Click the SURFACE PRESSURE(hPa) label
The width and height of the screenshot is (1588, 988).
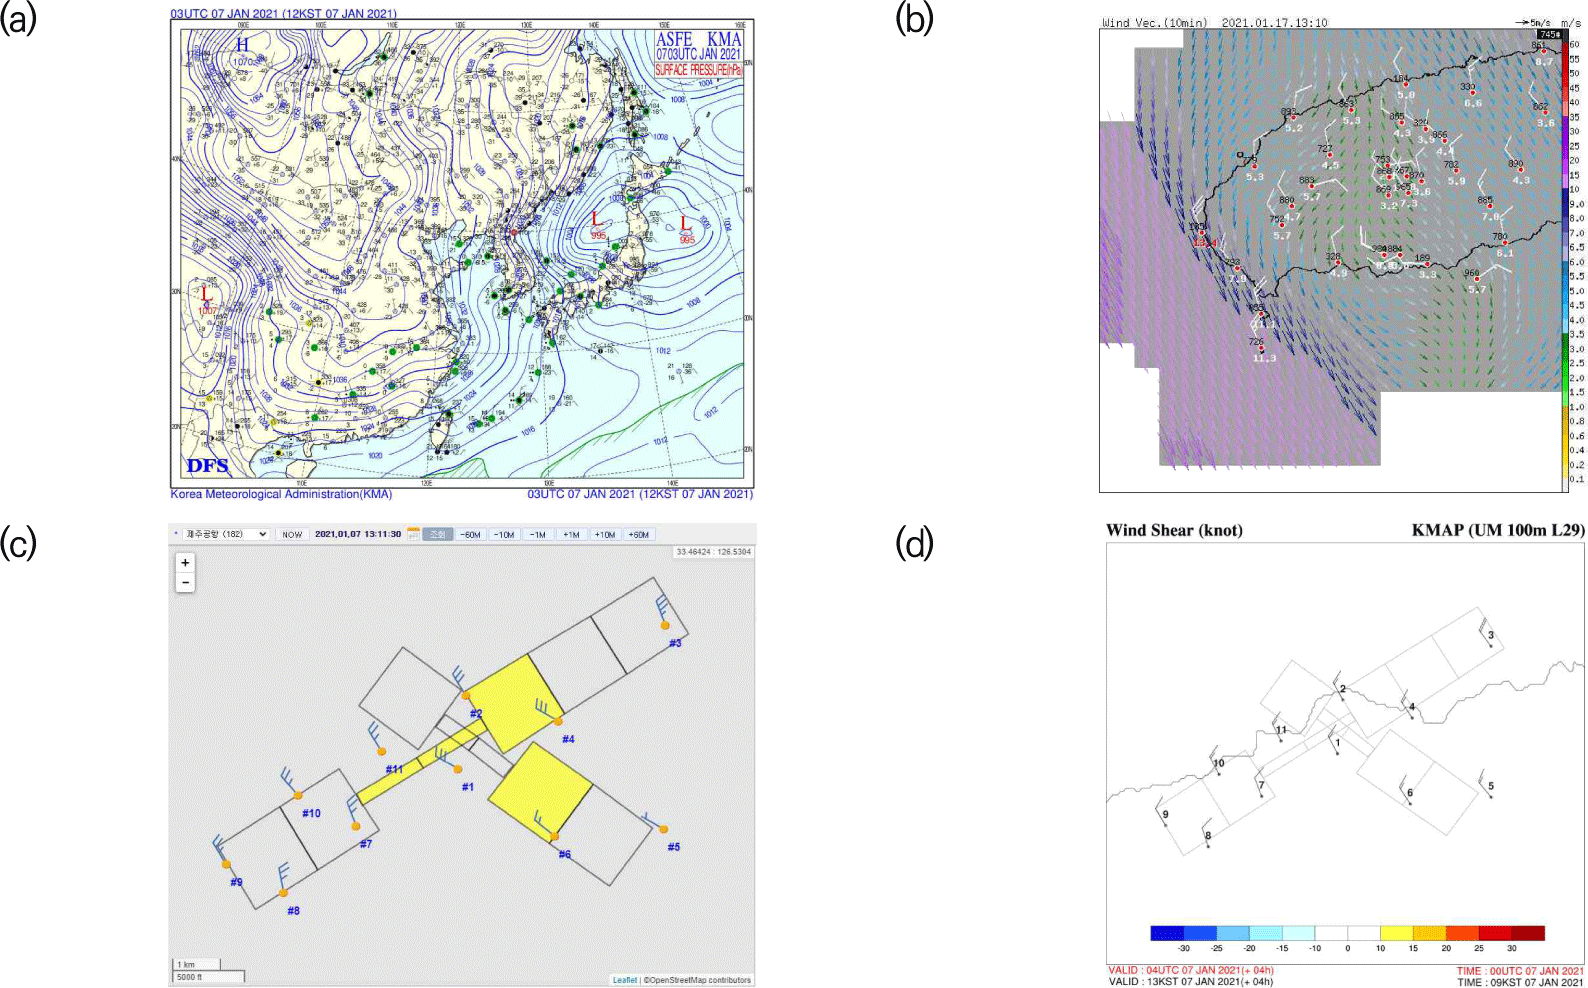698,70
